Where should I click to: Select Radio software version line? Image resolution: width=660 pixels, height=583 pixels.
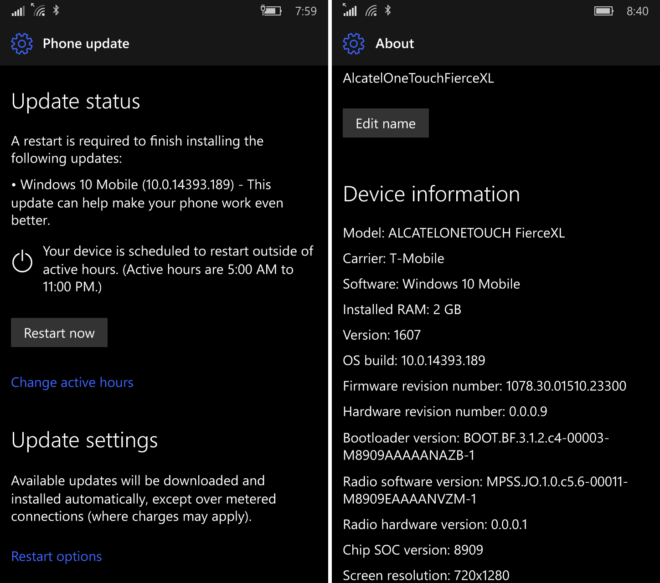485,490
